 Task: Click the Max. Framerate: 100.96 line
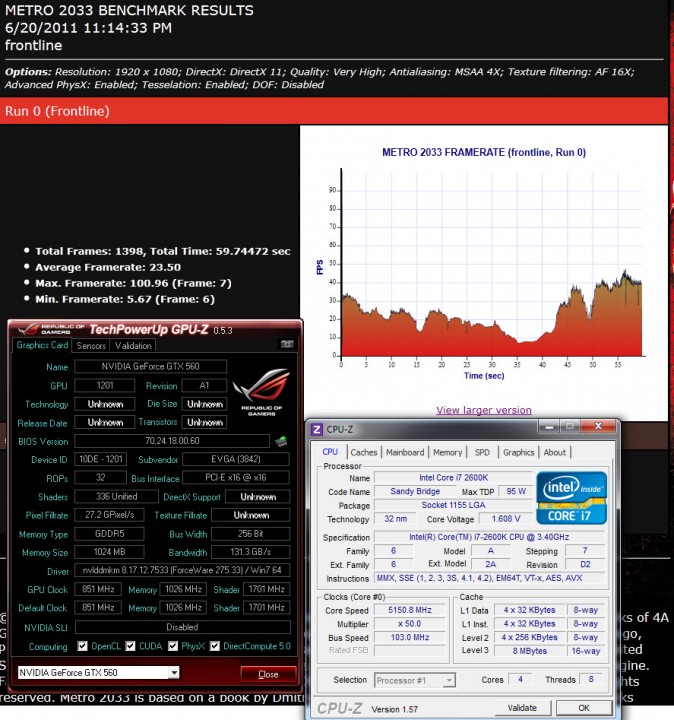[x=133, y=283]
